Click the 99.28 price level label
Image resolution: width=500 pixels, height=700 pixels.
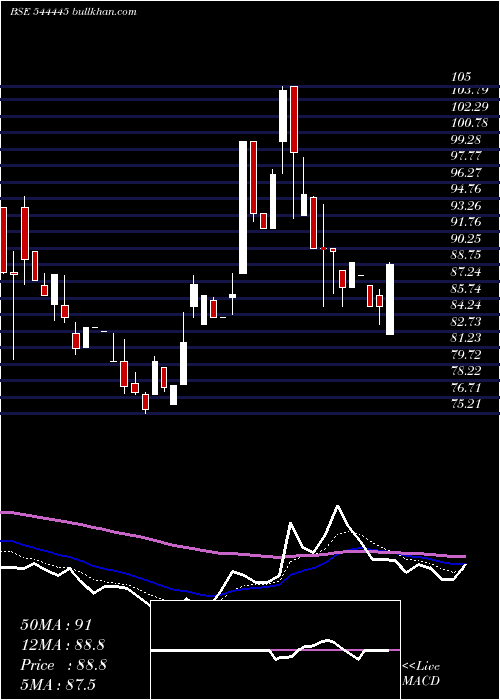(x=466, y=139)
